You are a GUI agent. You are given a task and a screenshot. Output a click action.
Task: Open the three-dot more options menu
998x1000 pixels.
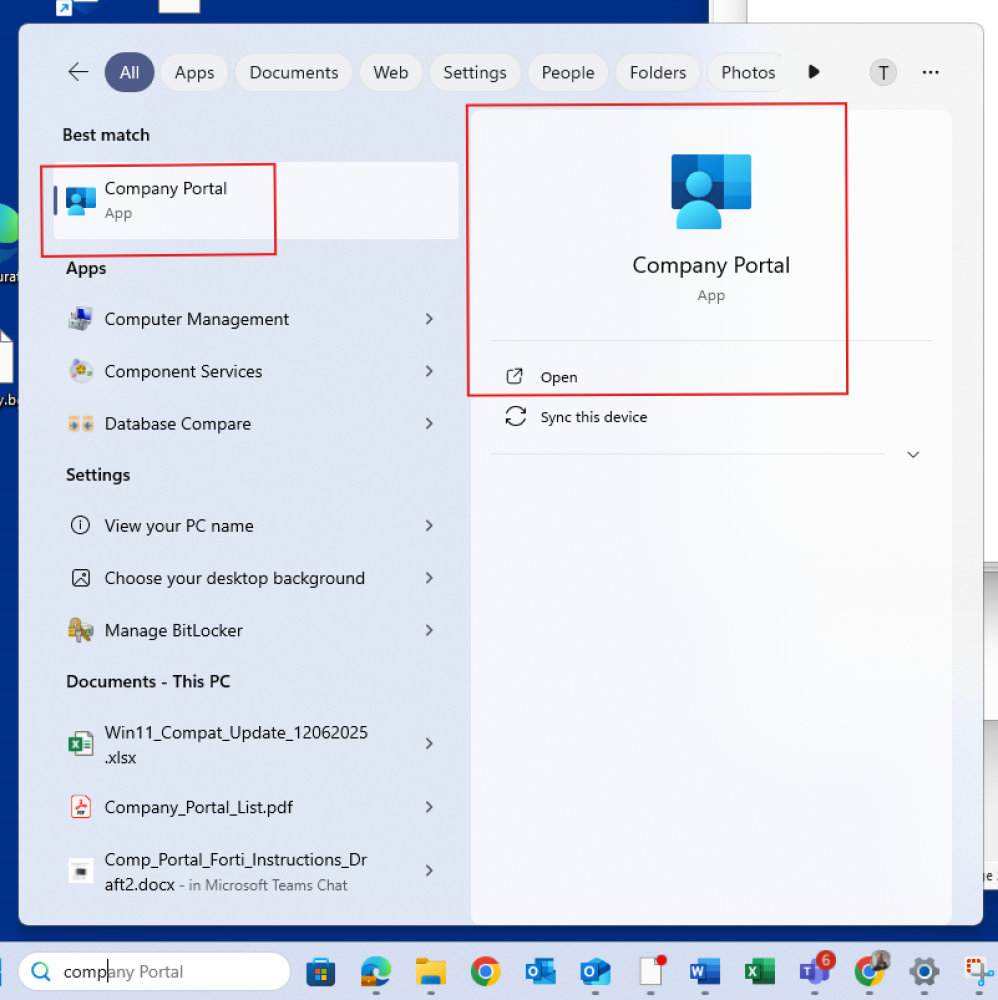tap(930, 72)
